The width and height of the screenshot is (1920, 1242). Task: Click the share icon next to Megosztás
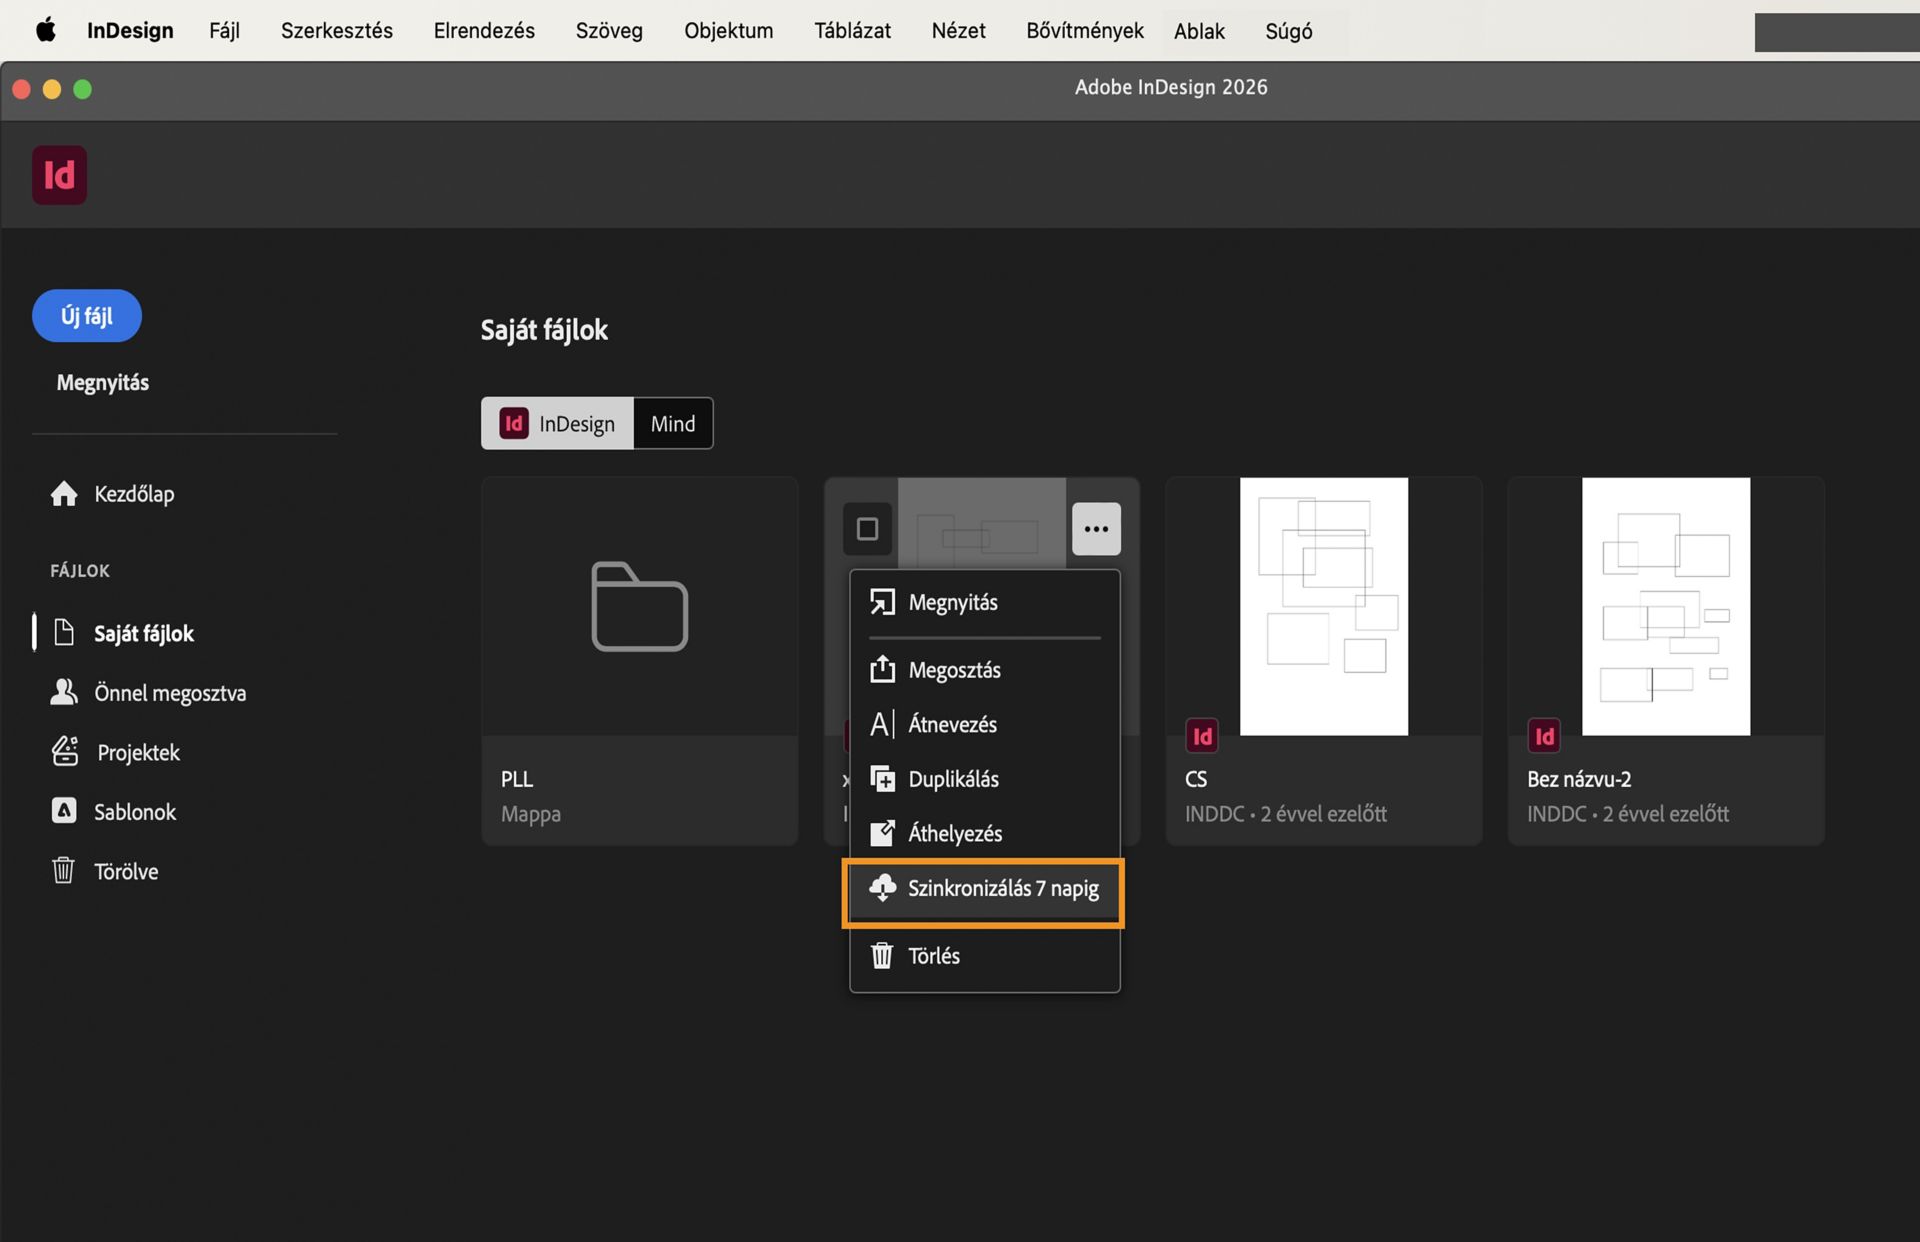[x=882, y=670]
